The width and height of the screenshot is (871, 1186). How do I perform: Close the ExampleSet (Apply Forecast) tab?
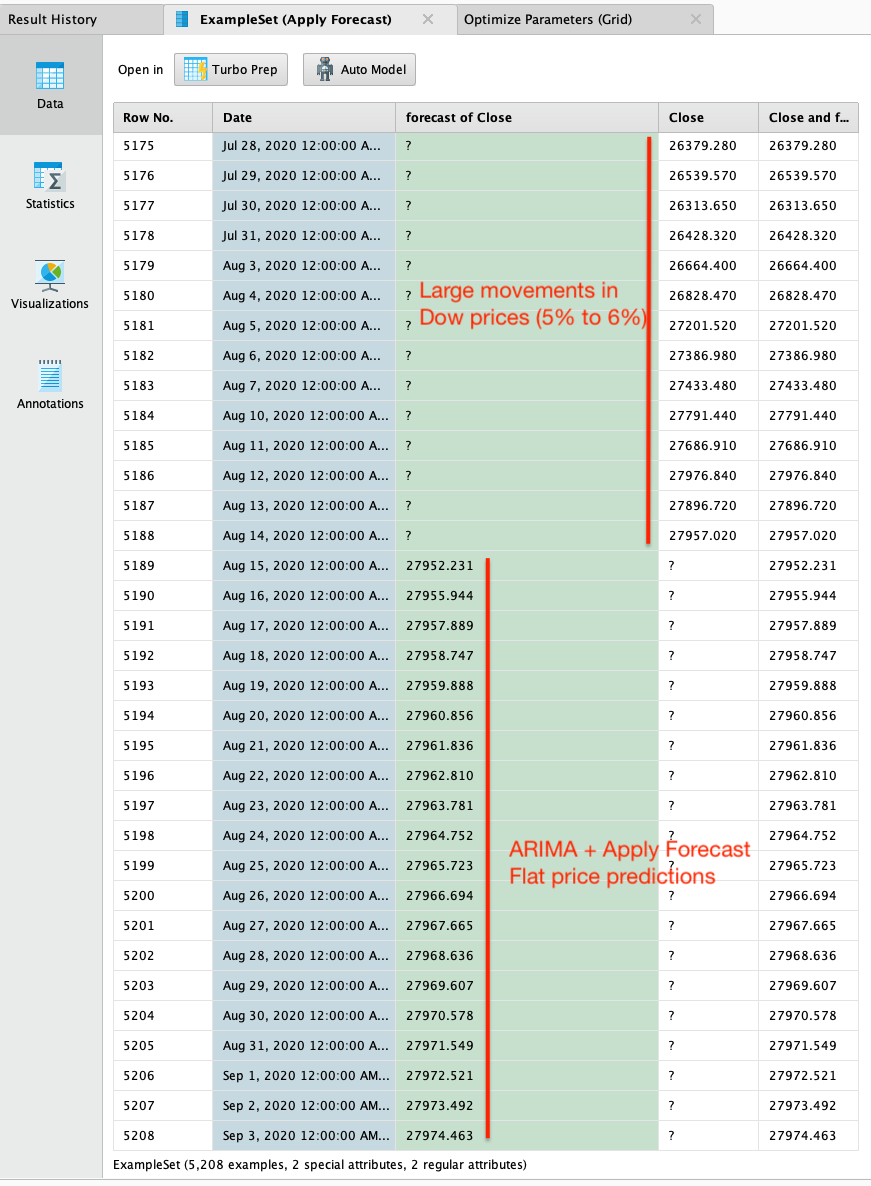tap(428, 20)
